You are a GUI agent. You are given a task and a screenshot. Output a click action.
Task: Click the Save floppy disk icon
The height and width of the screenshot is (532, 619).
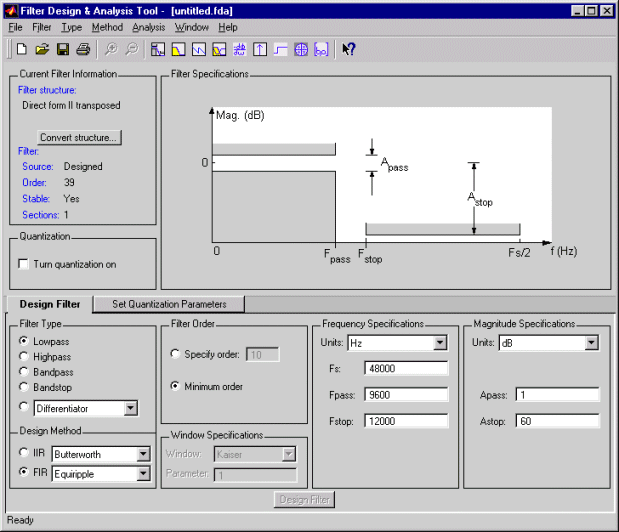[x=62, y=48]
